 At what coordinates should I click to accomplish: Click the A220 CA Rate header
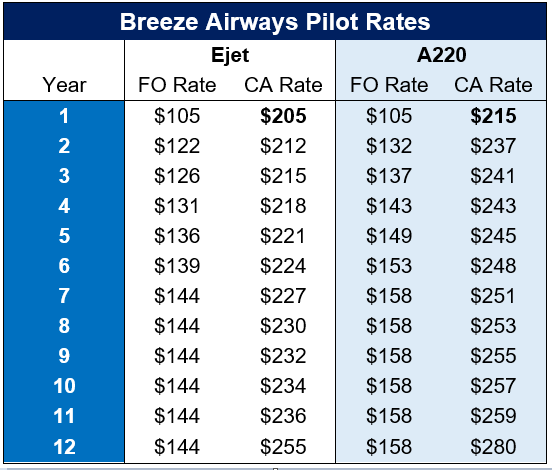pos(493,85)
